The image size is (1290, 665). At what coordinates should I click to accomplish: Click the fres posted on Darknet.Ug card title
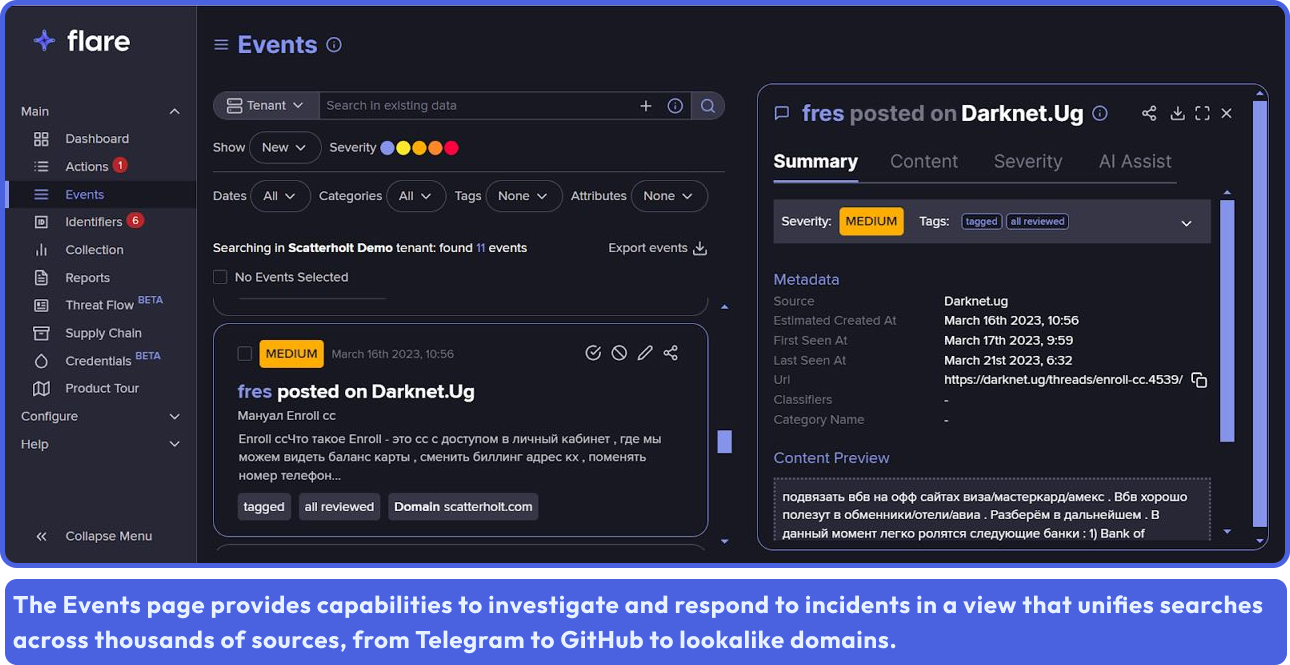(x=356, y=392)
